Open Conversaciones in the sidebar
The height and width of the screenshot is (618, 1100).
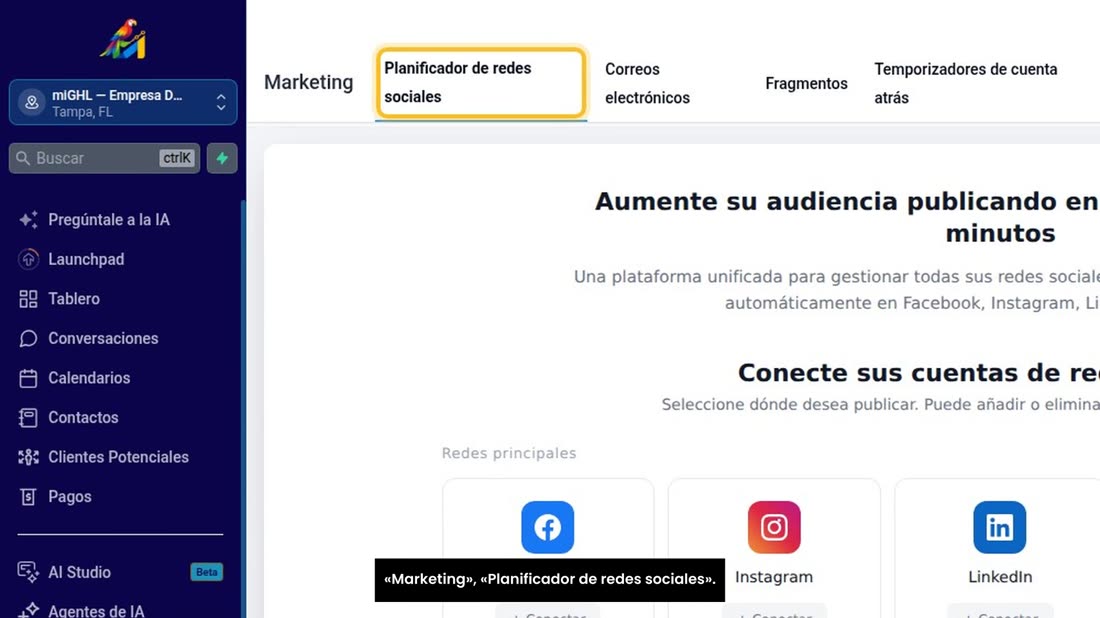click(103, 338)
